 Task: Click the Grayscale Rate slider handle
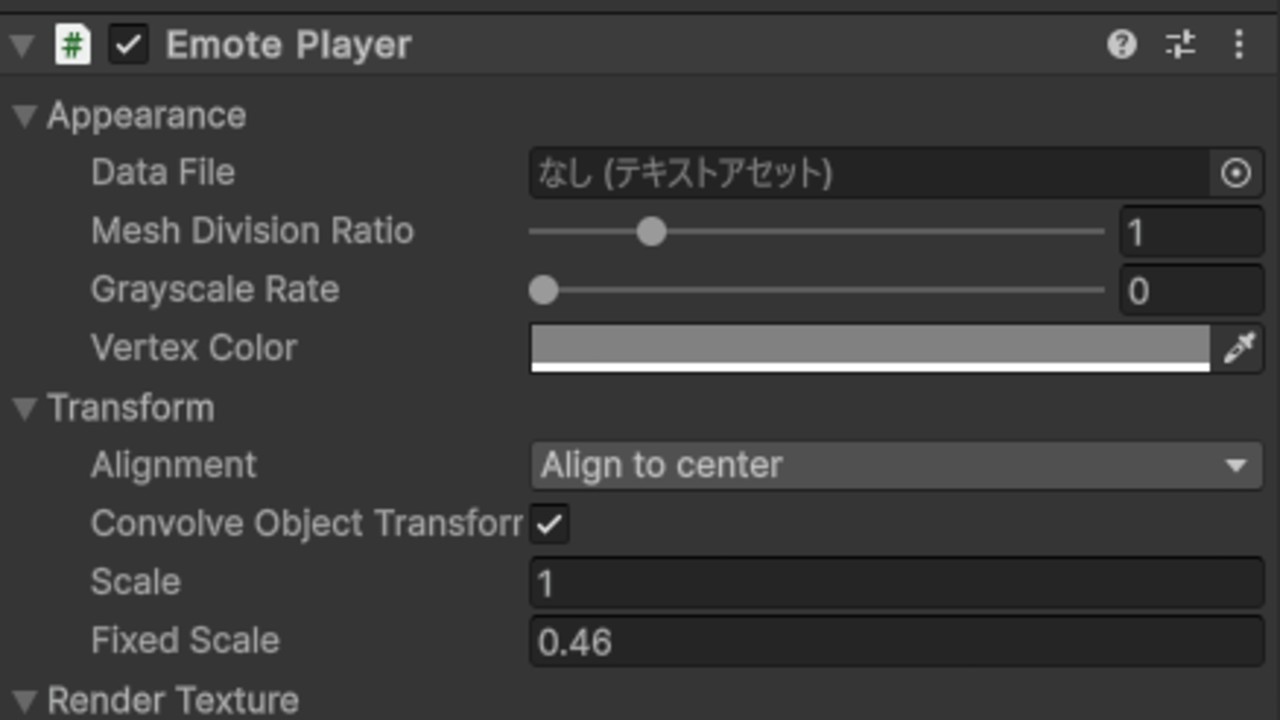coord(543,290)
